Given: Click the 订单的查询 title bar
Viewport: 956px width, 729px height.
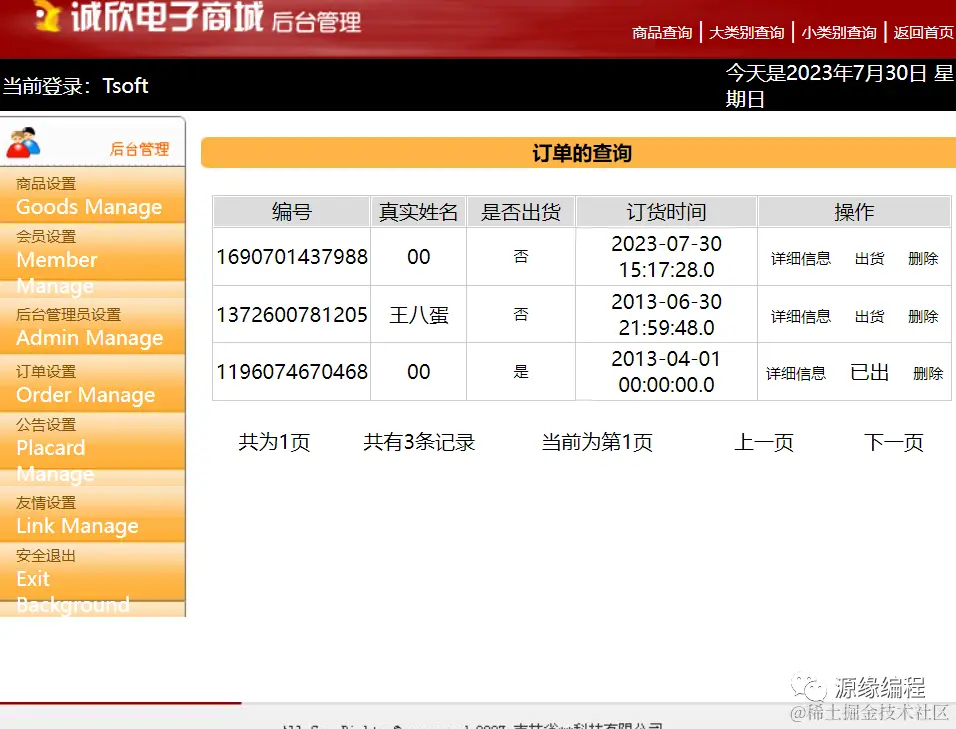Looking at the screenshot, I should point(579,152).
